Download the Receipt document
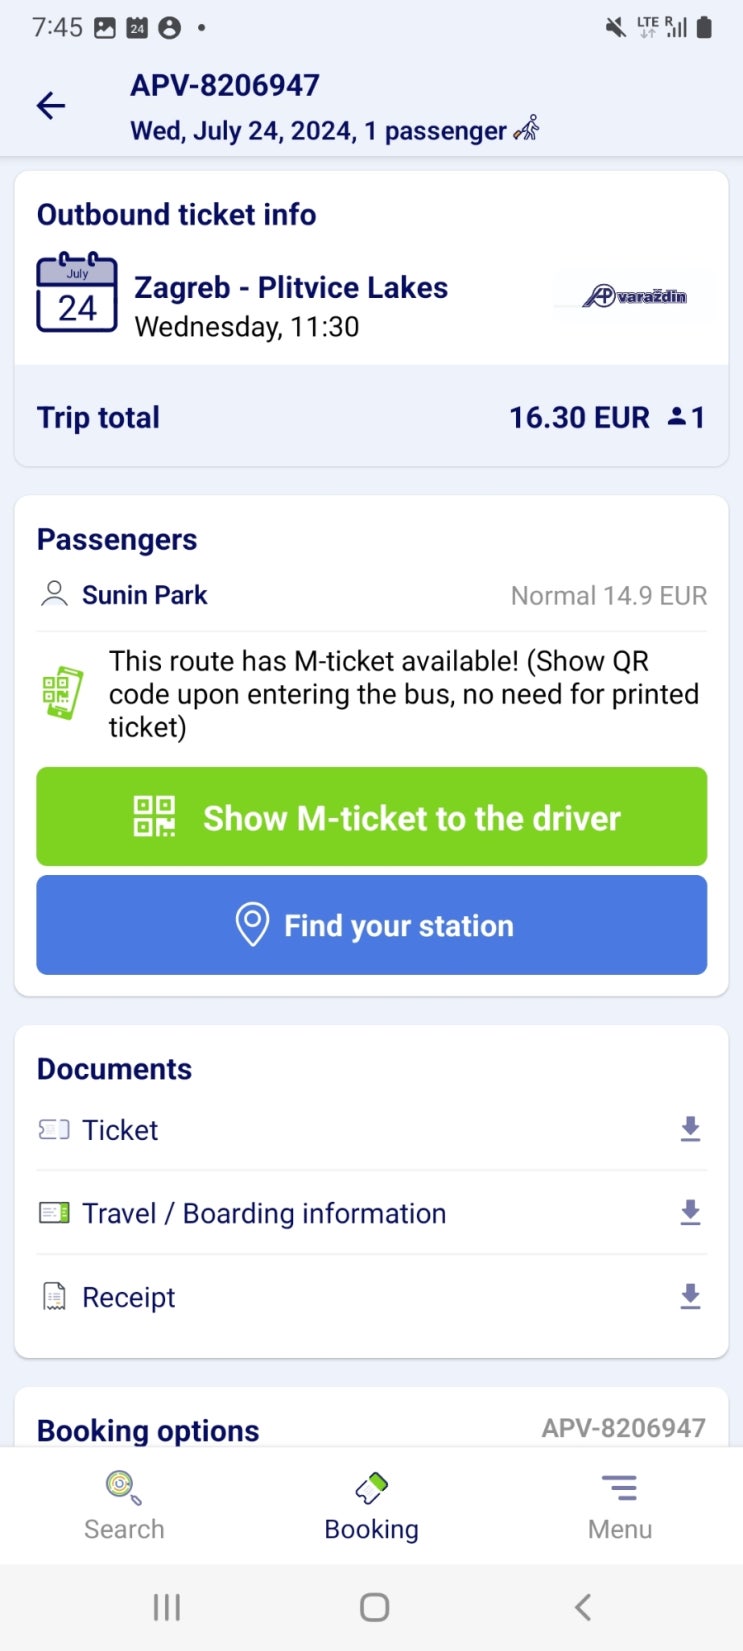743x1651 pixels. tap(690, 1297)
